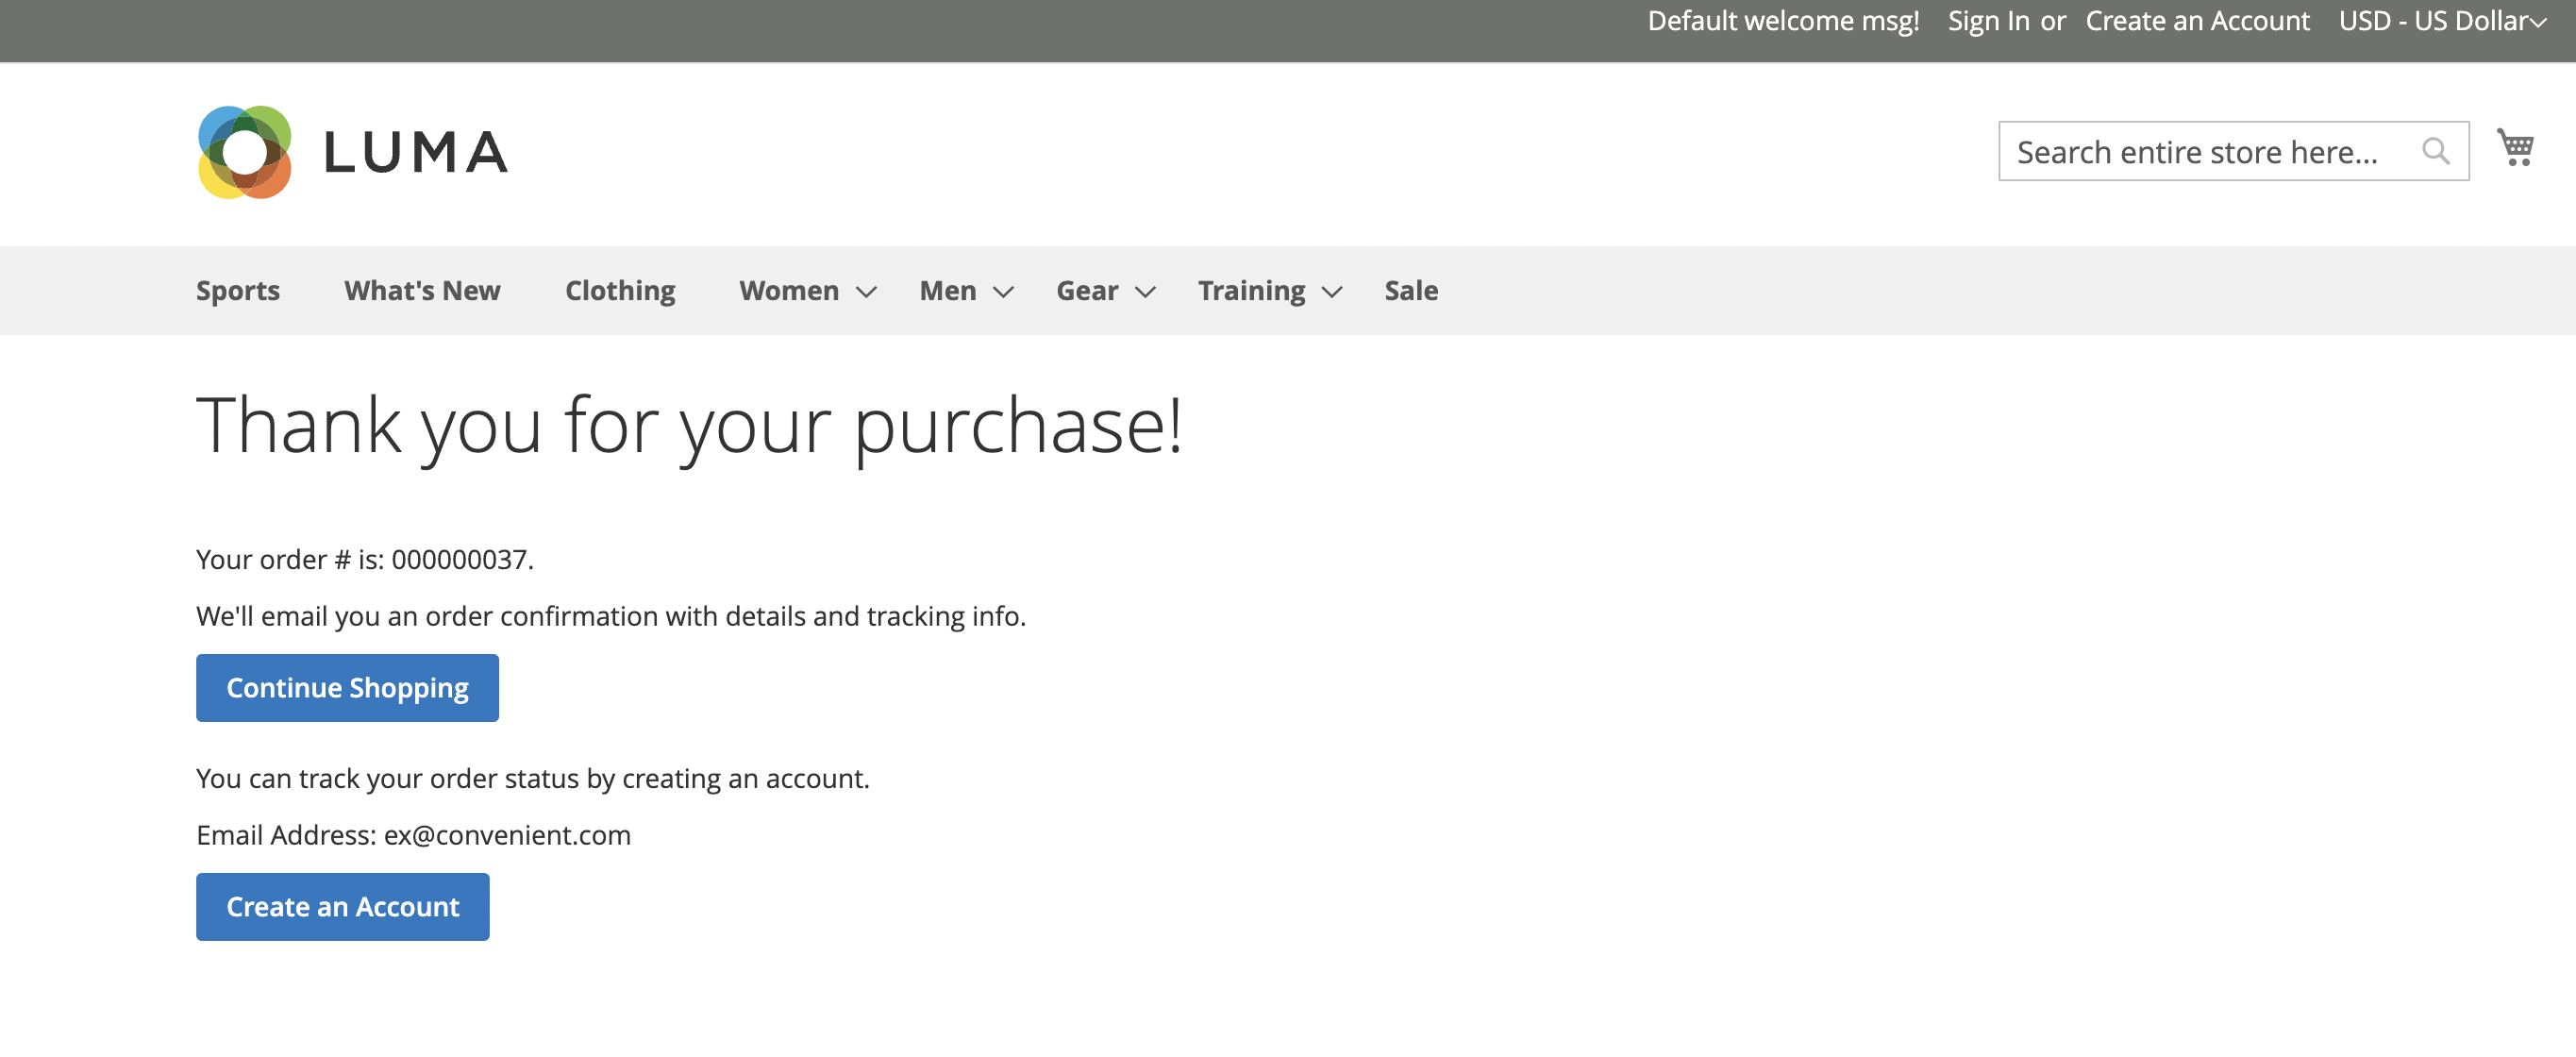
Task: Click the Default welcome msg! text
Action: pyautogui.click(x=1783, y=21)
